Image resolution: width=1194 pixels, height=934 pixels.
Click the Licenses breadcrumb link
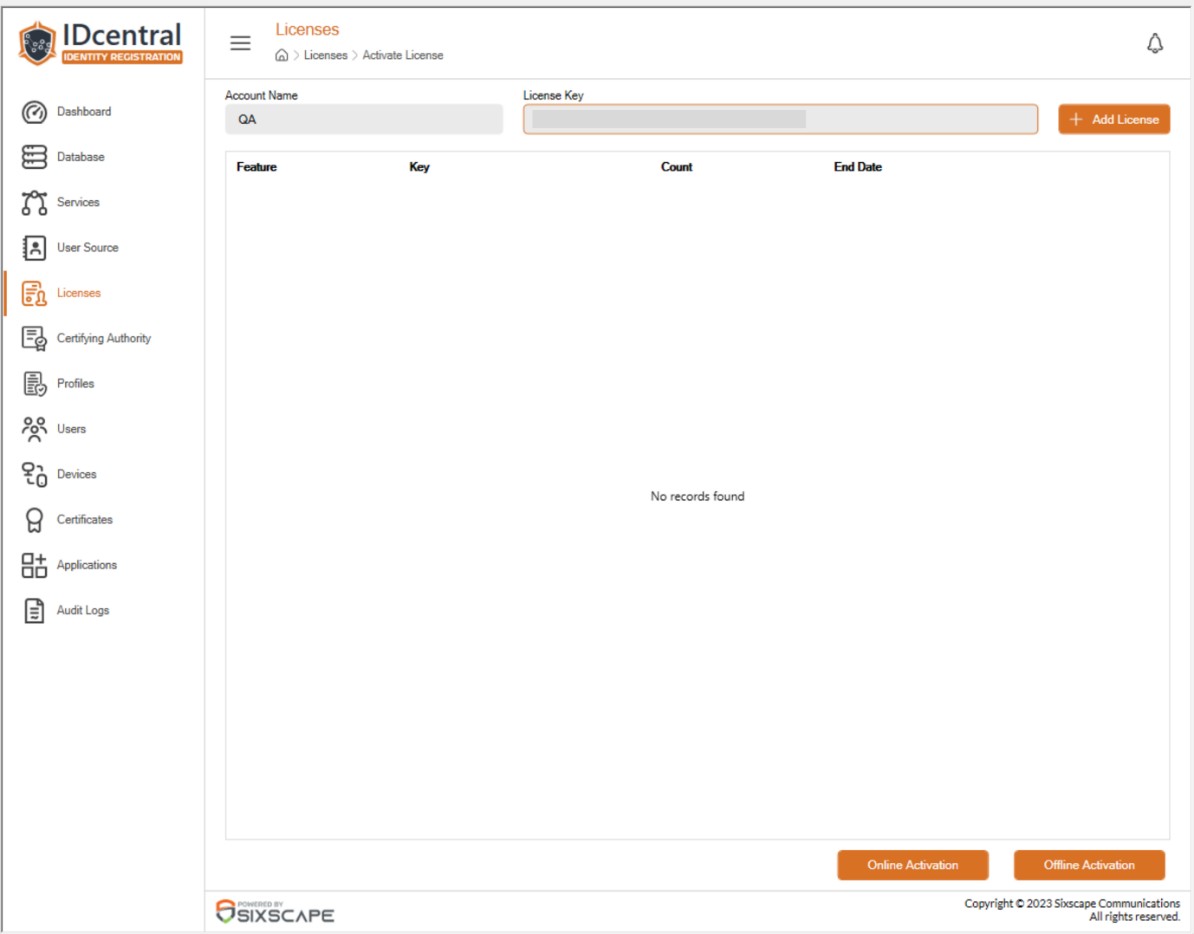(x=325, y=55)
